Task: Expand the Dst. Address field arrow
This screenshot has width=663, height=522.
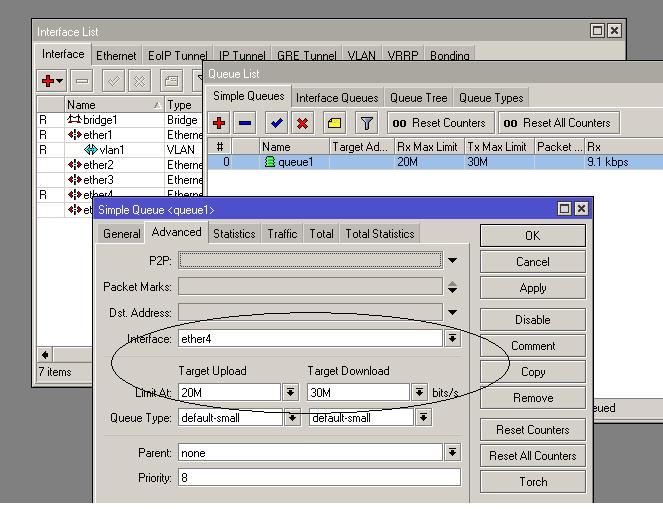Action: [452, 312]
